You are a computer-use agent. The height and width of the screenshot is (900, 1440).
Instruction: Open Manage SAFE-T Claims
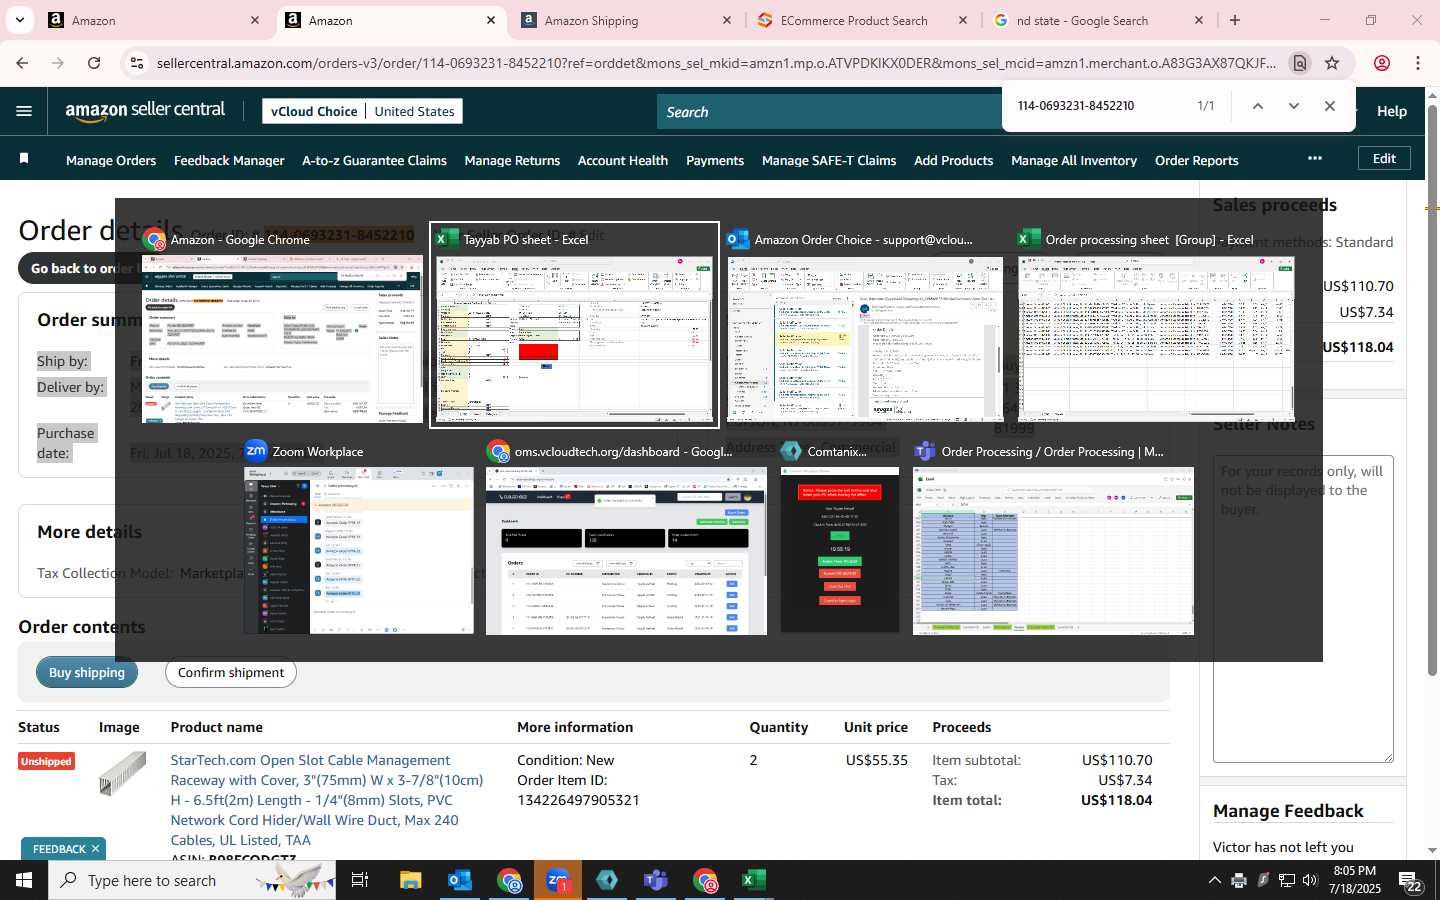tap(829, 160)
